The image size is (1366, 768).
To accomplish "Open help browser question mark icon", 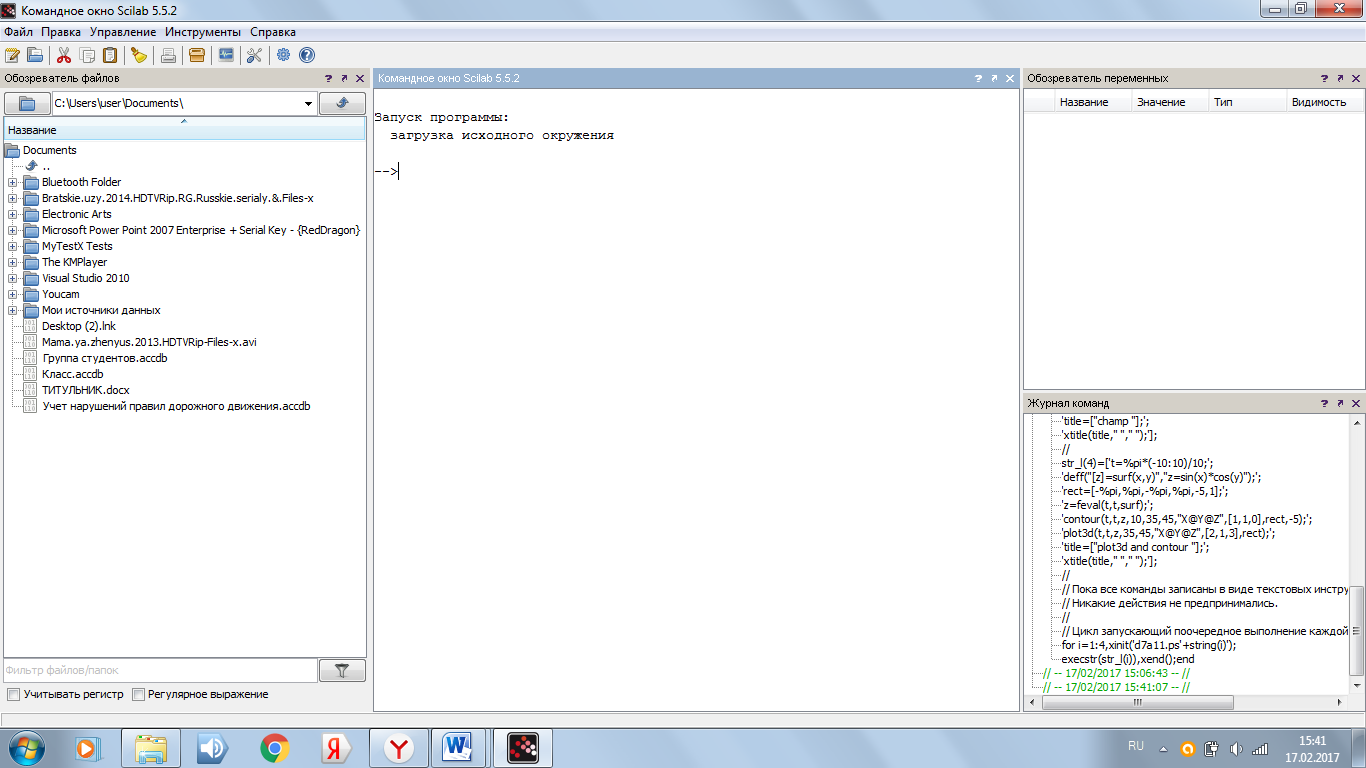I will point(307,55).
